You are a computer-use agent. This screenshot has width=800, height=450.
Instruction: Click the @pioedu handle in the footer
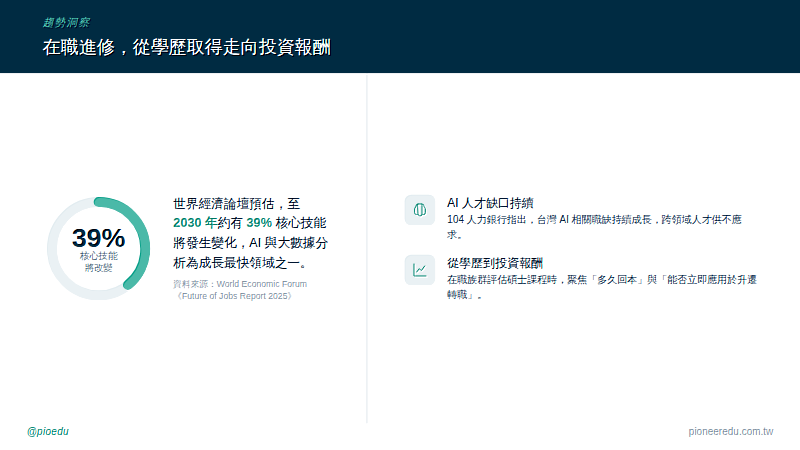[48, 431]
